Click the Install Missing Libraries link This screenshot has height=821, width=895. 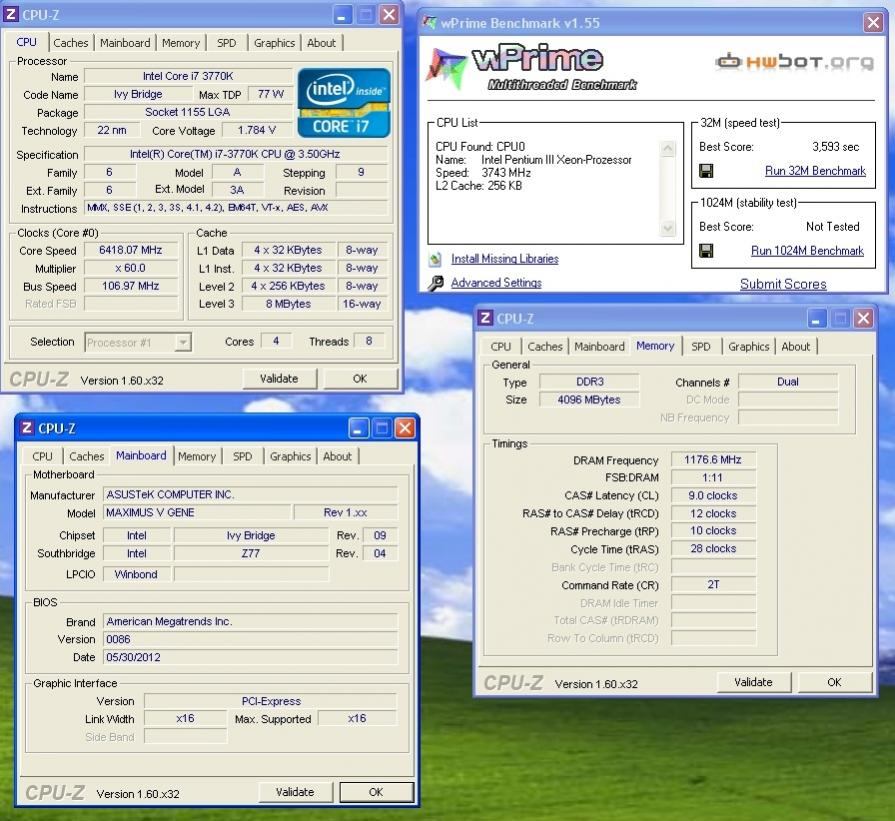click(x=505, y=259)
